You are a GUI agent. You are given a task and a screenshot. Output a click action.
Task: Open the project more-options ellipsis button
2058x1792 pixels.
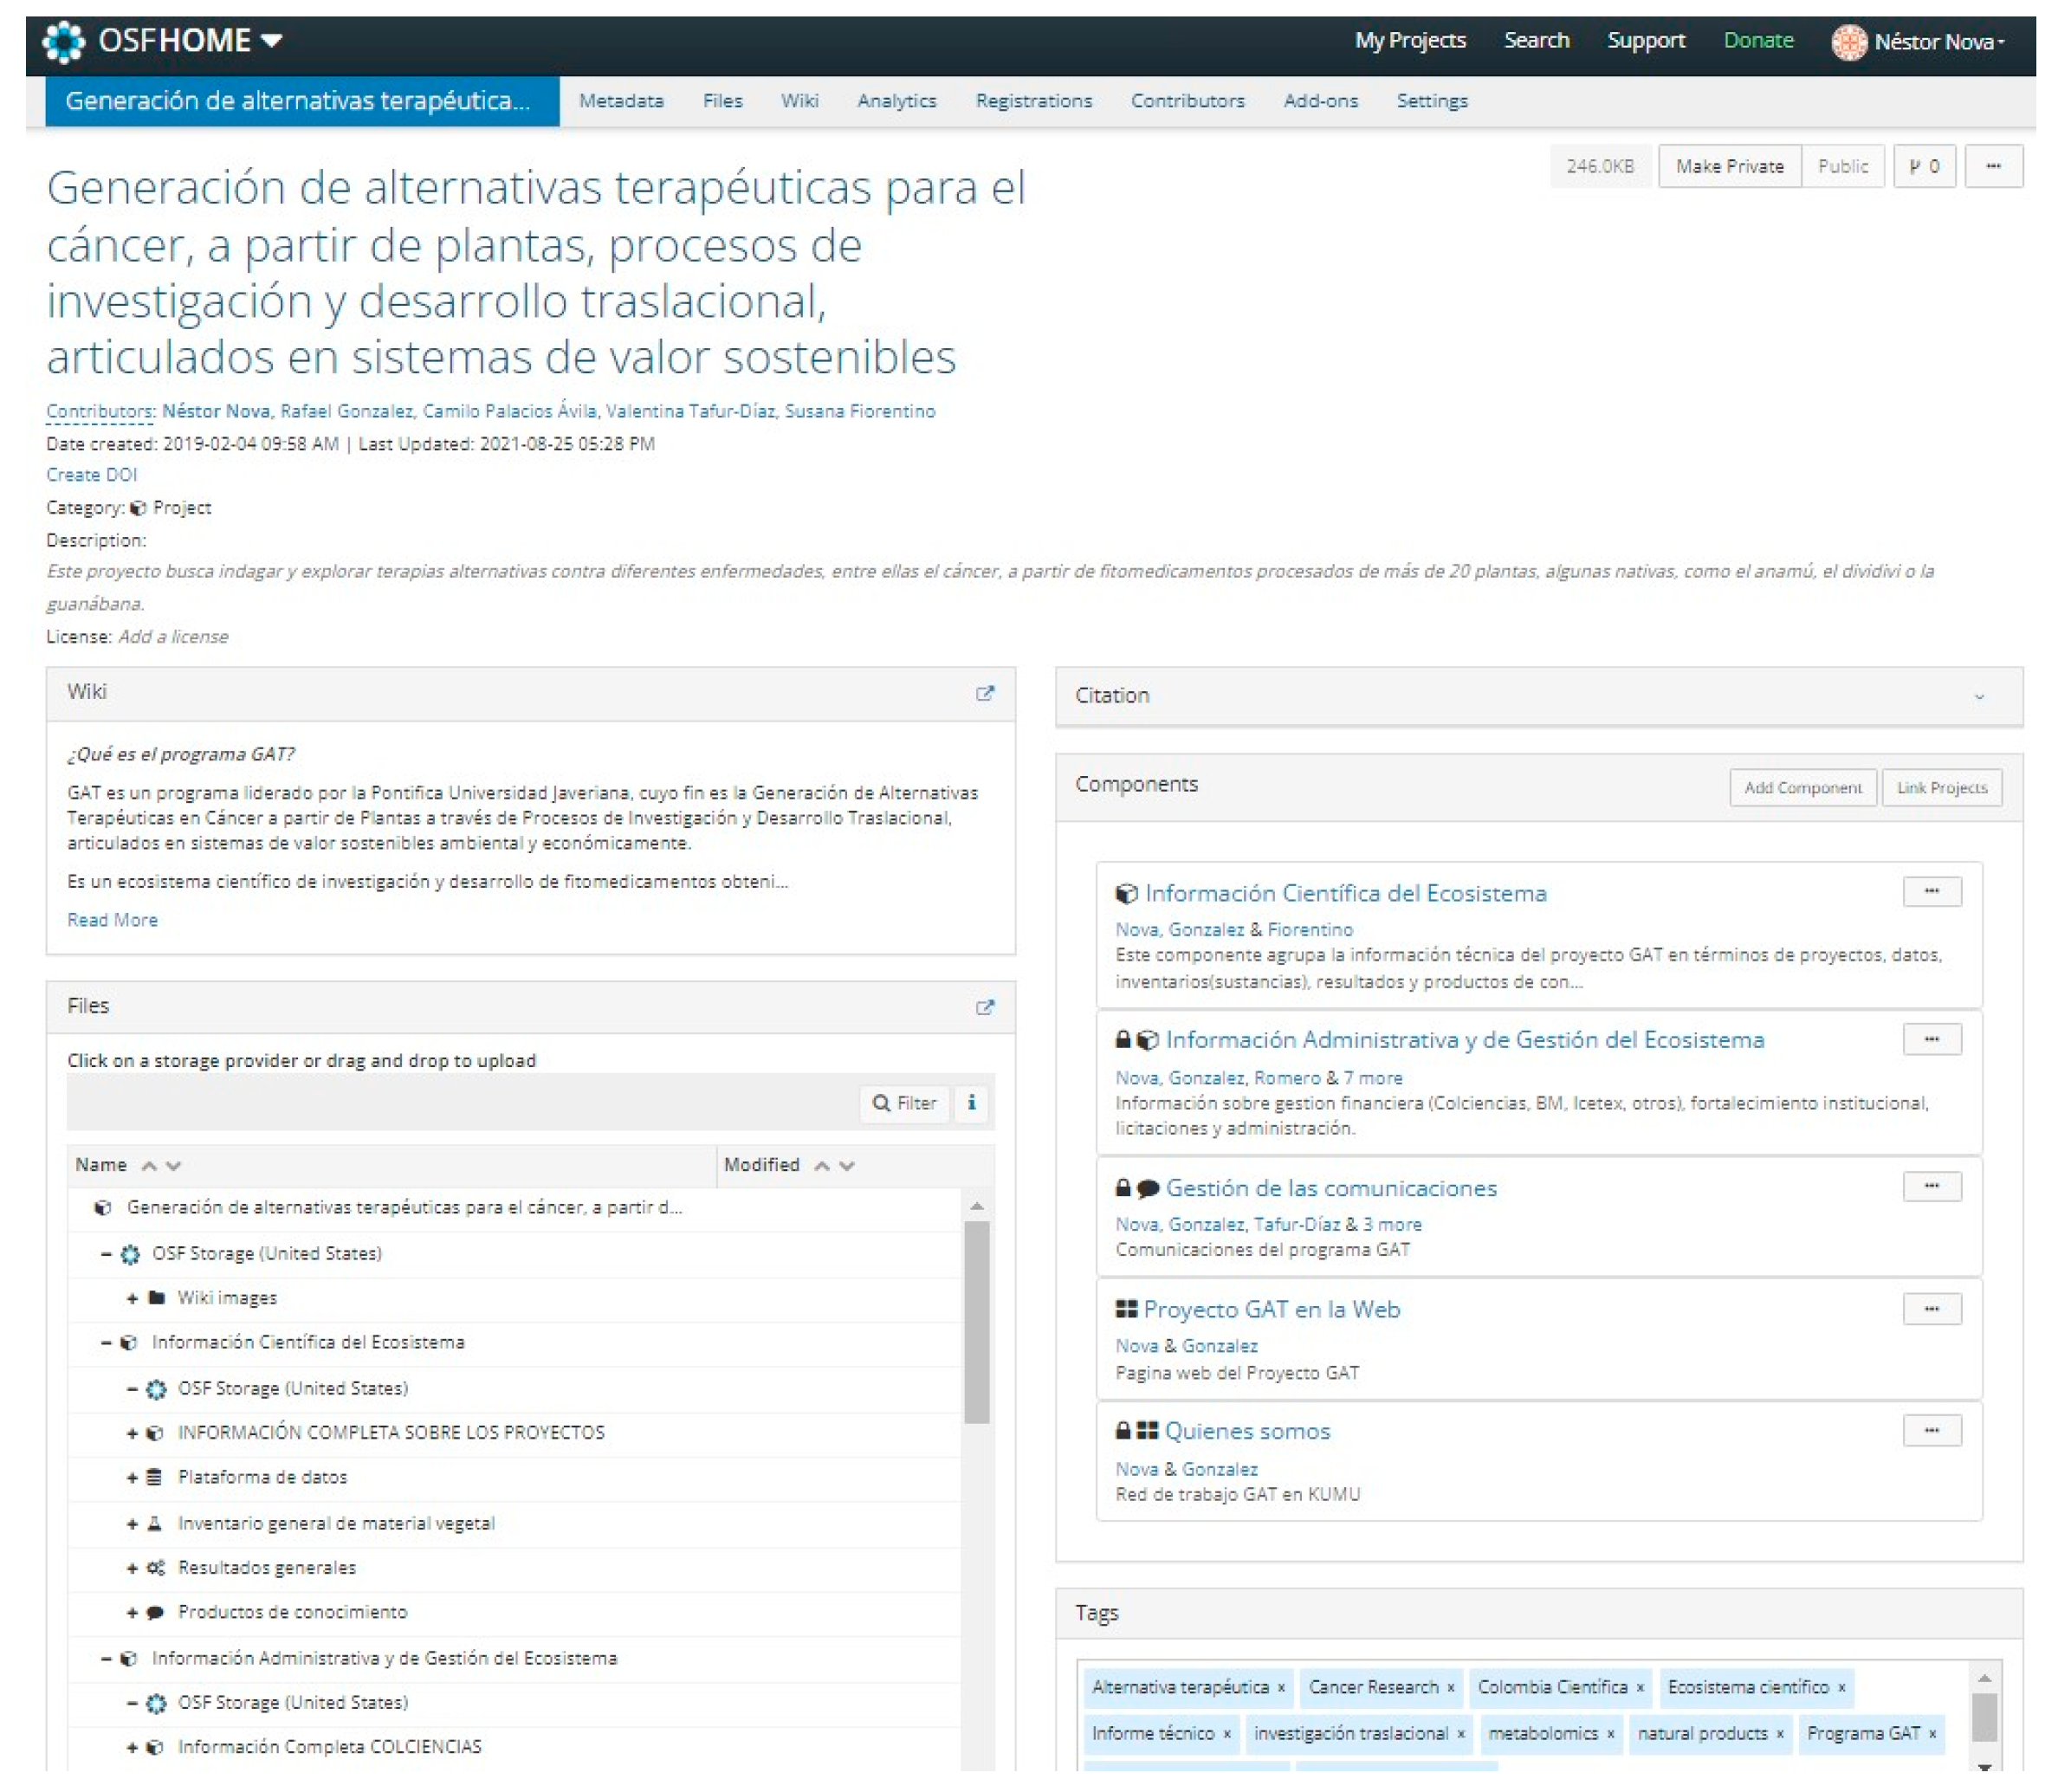[1992, 166]
